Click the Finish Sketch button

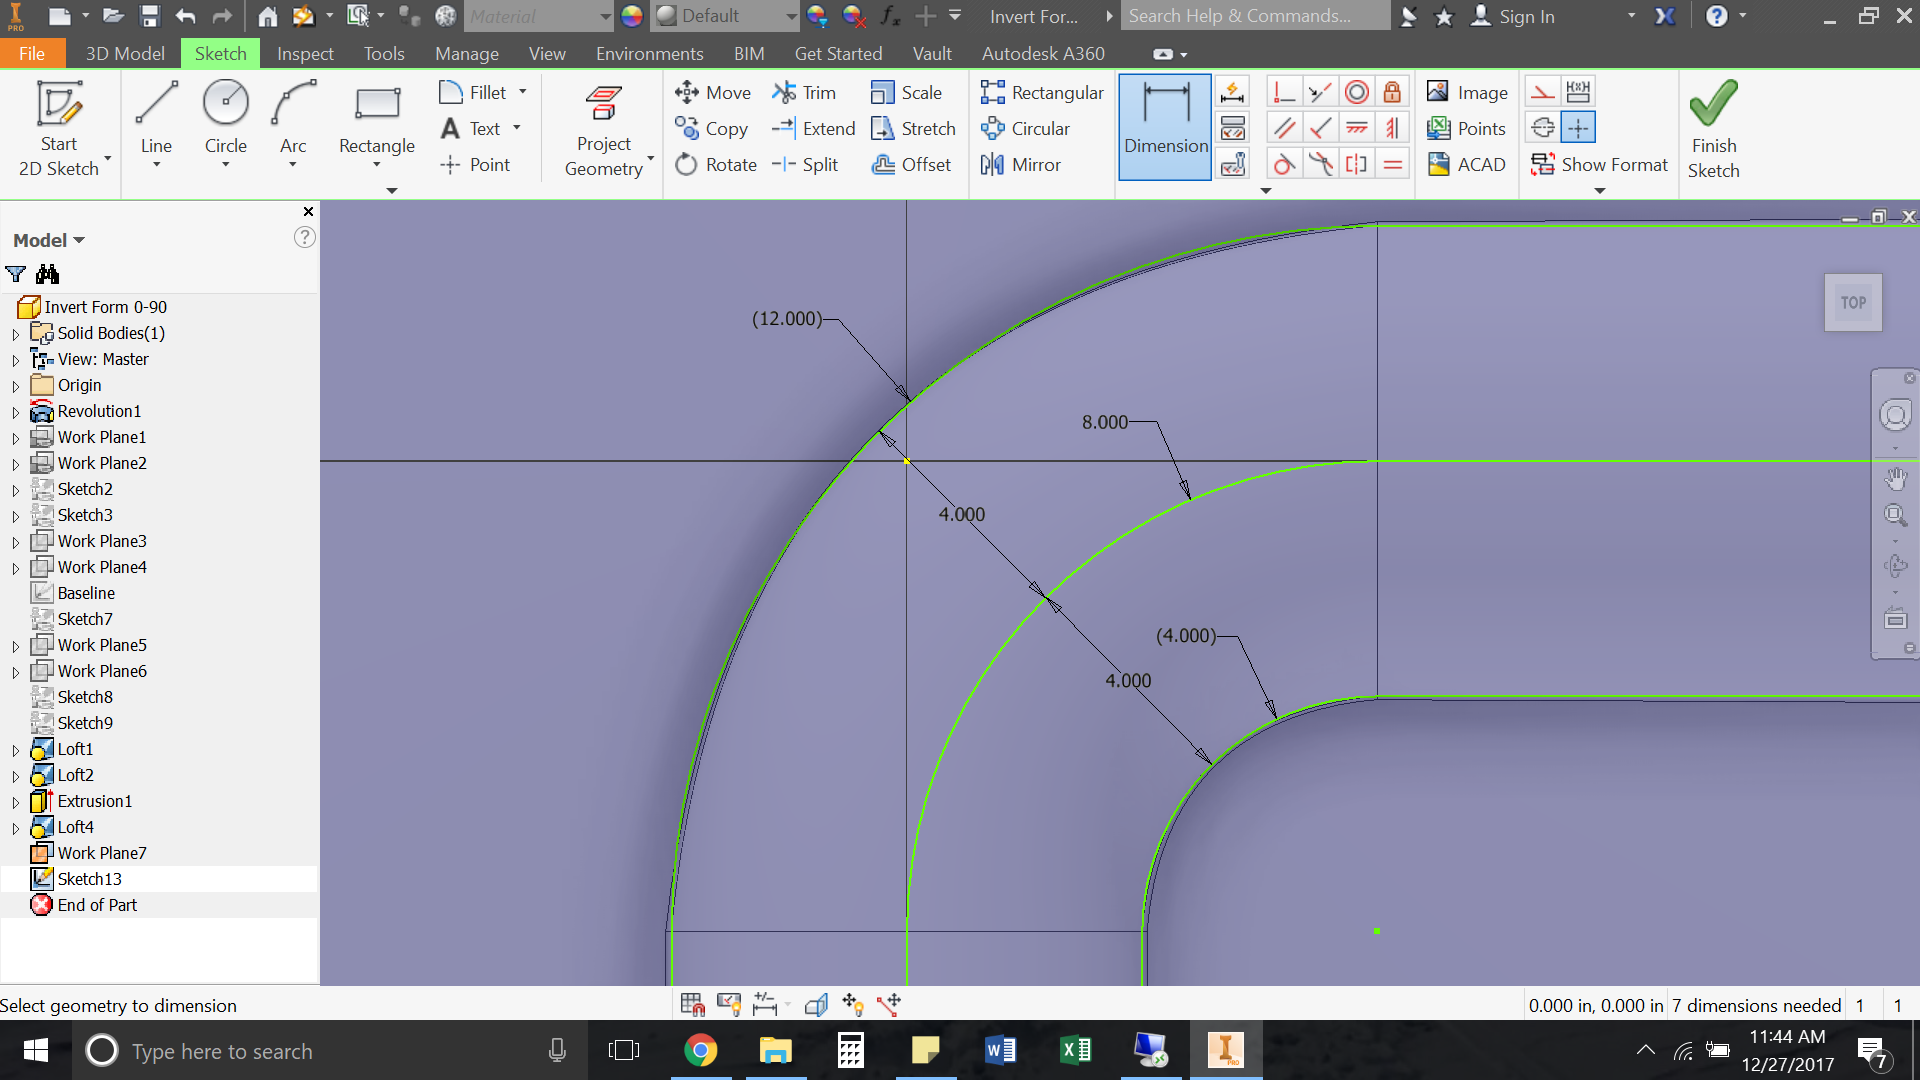pos(1713,128)
